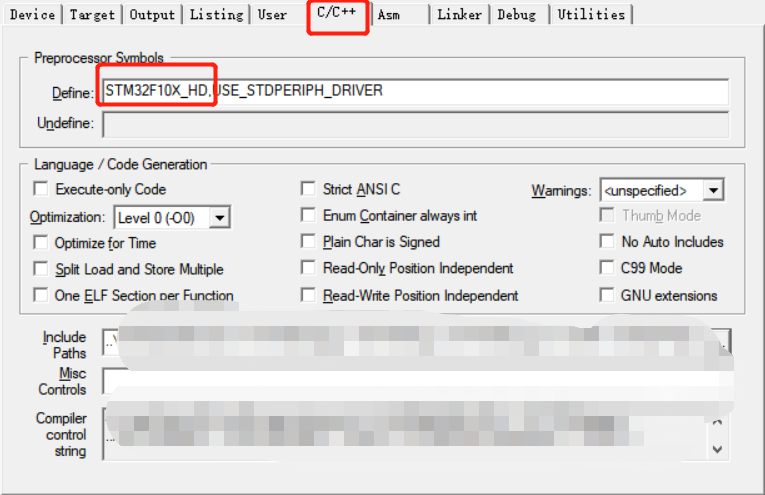Go to the Output tab
Screen dimensions: 765x495
(x=152, y=15)
